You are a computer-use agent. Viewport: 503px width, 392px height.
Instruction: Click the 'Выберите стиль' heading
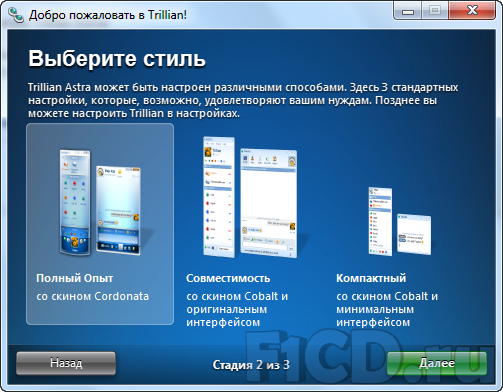[117, 59]
